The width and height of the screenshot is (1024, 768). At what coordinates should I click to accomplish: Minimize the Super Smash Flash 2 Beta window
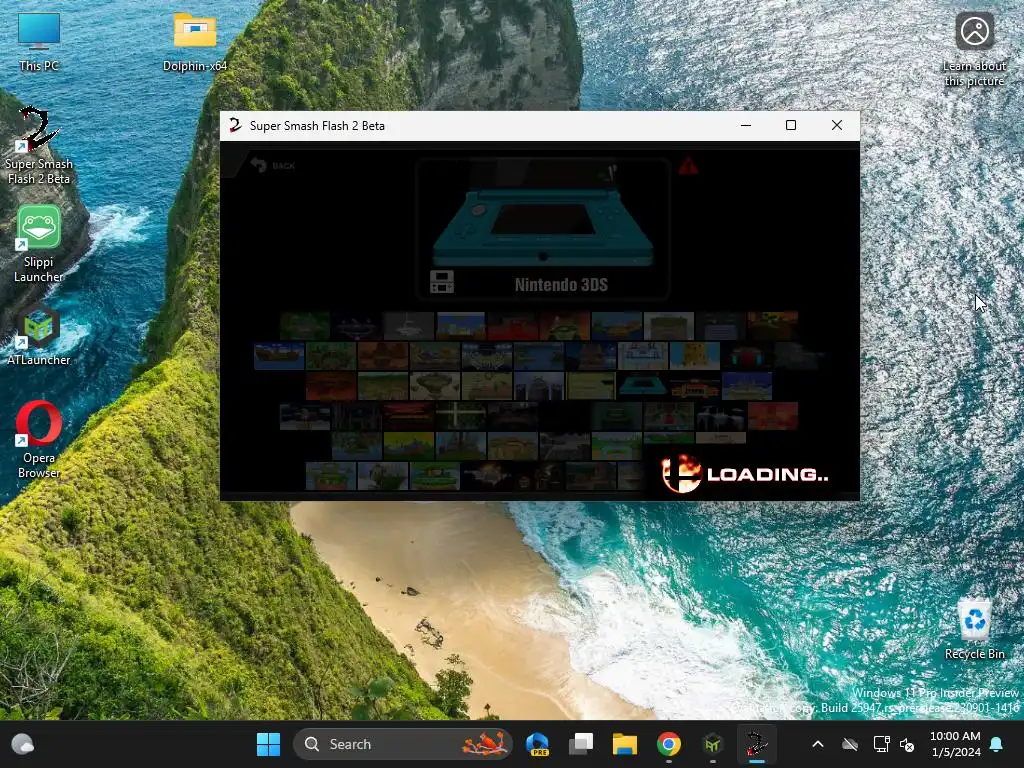pyautogui.click(x=746, y=125)
